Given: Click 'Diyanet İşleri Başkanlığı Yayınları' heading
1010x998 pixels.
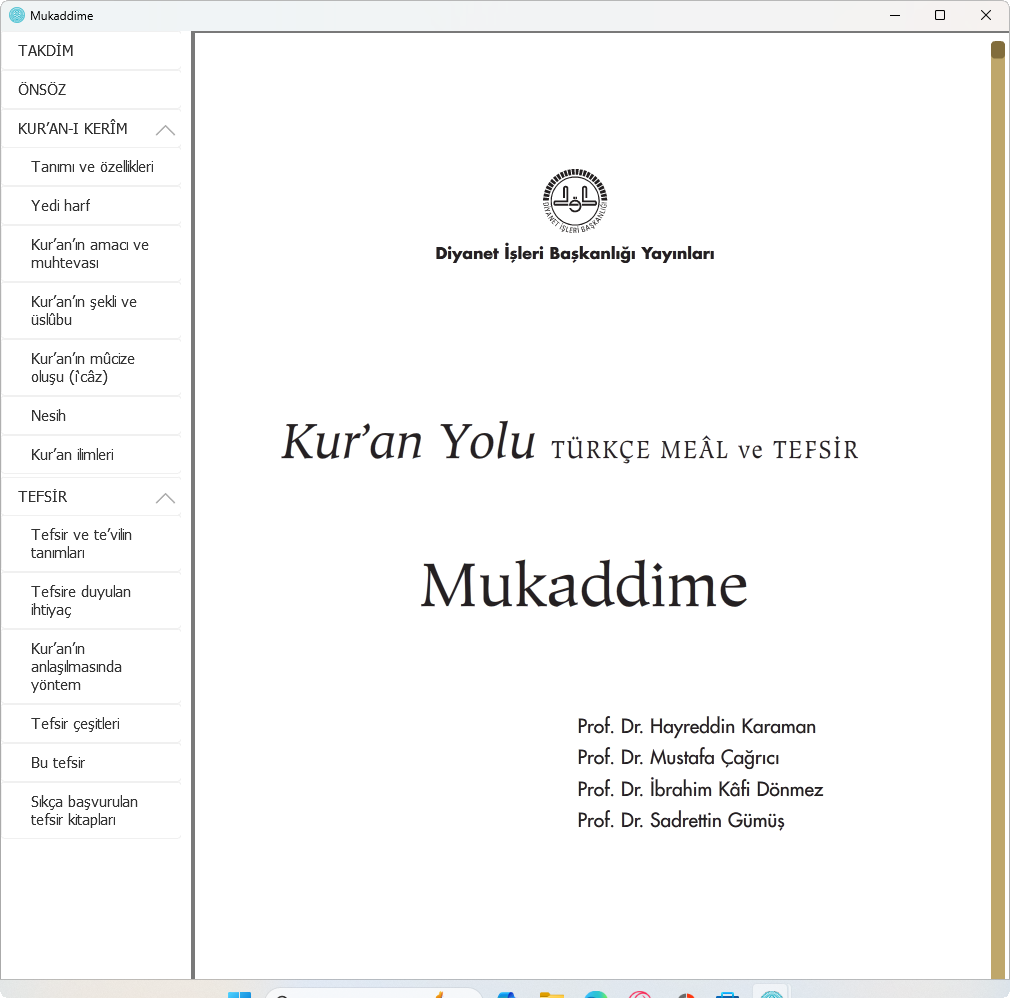Looking at the screenshot, I should point(575,253).
